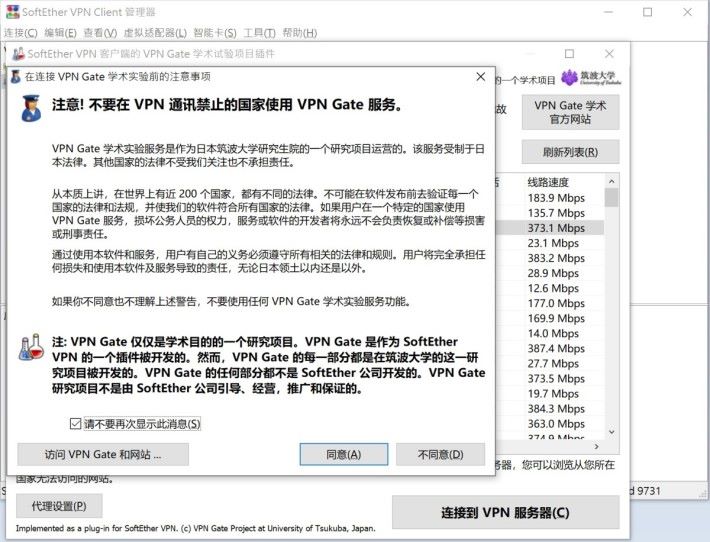Open the 智能卡(S) menu
Viewport: 710px width, 542px height.
215,33
